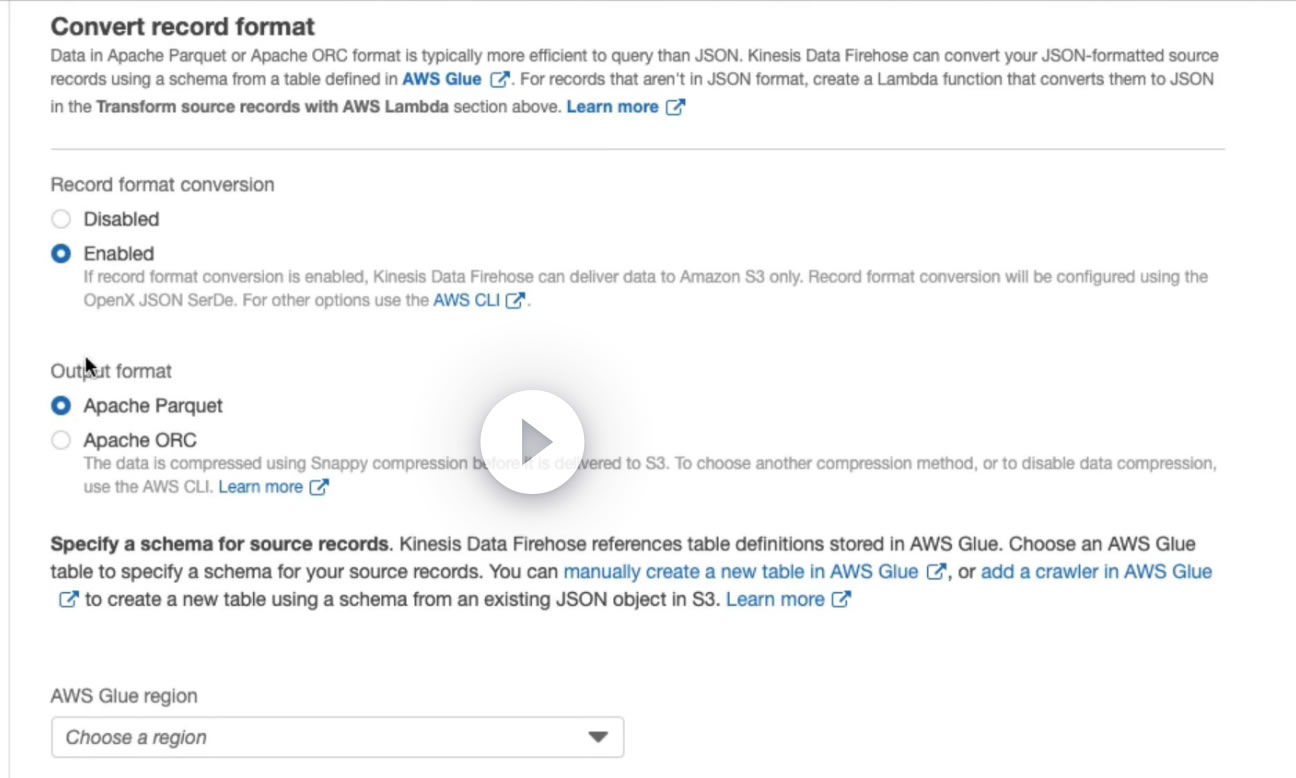Click external icon after manually create table link
This screenshot has width=1296, height=778.
coord(936,572)
